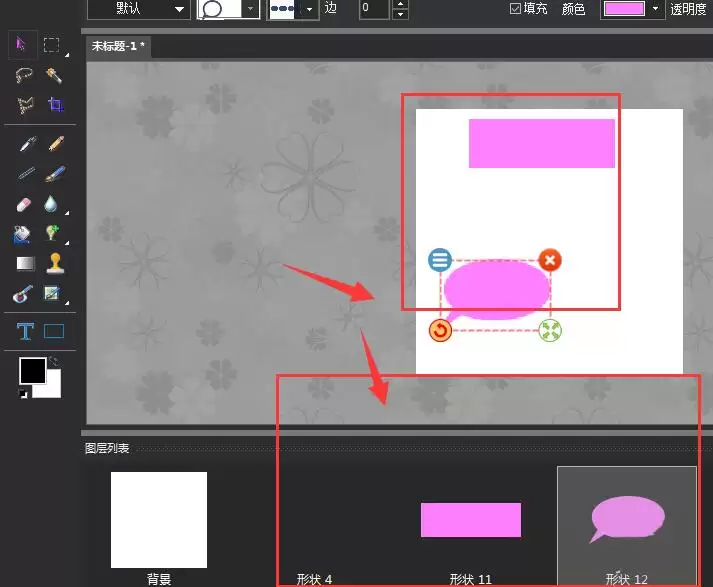Select the 形状 11 layer thumbnail
Screen dimensions: 713x587
pos(470,520)
